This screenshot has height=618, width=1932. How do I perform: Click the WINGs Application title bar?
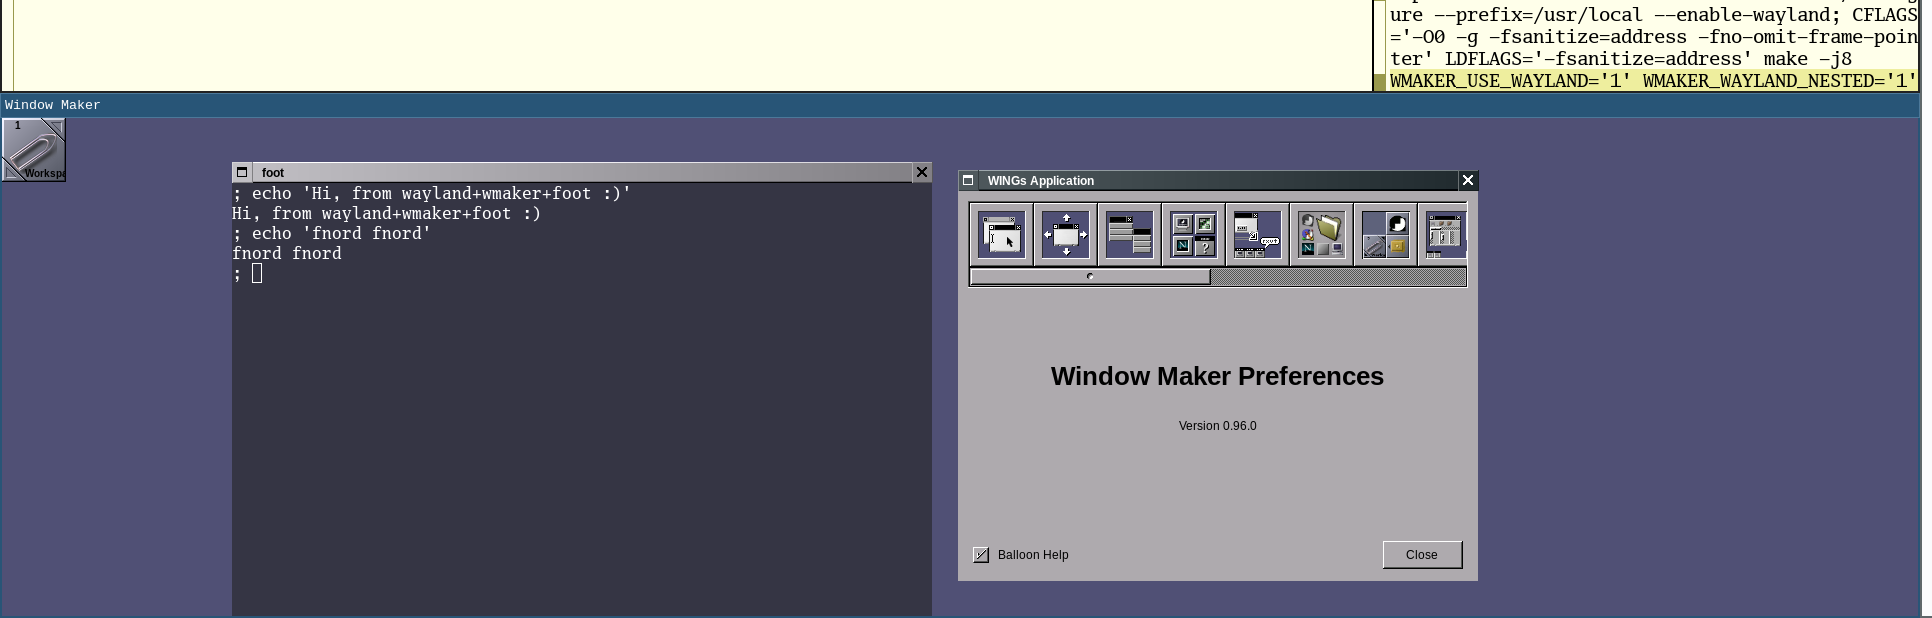(x=1217, y=180)
